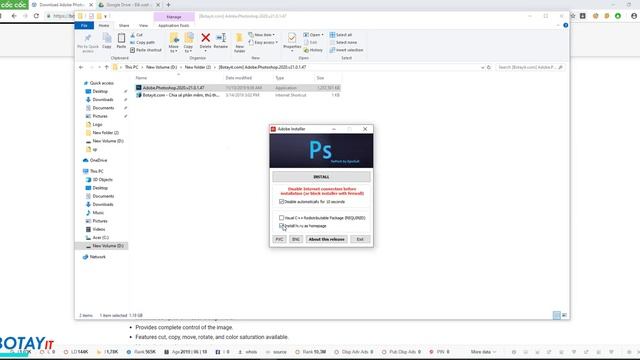The width and height of the screenshot is (640, 360).
Task: Open the File tab in Explorer
Action: pyautogui.click(x=84, y=25)
